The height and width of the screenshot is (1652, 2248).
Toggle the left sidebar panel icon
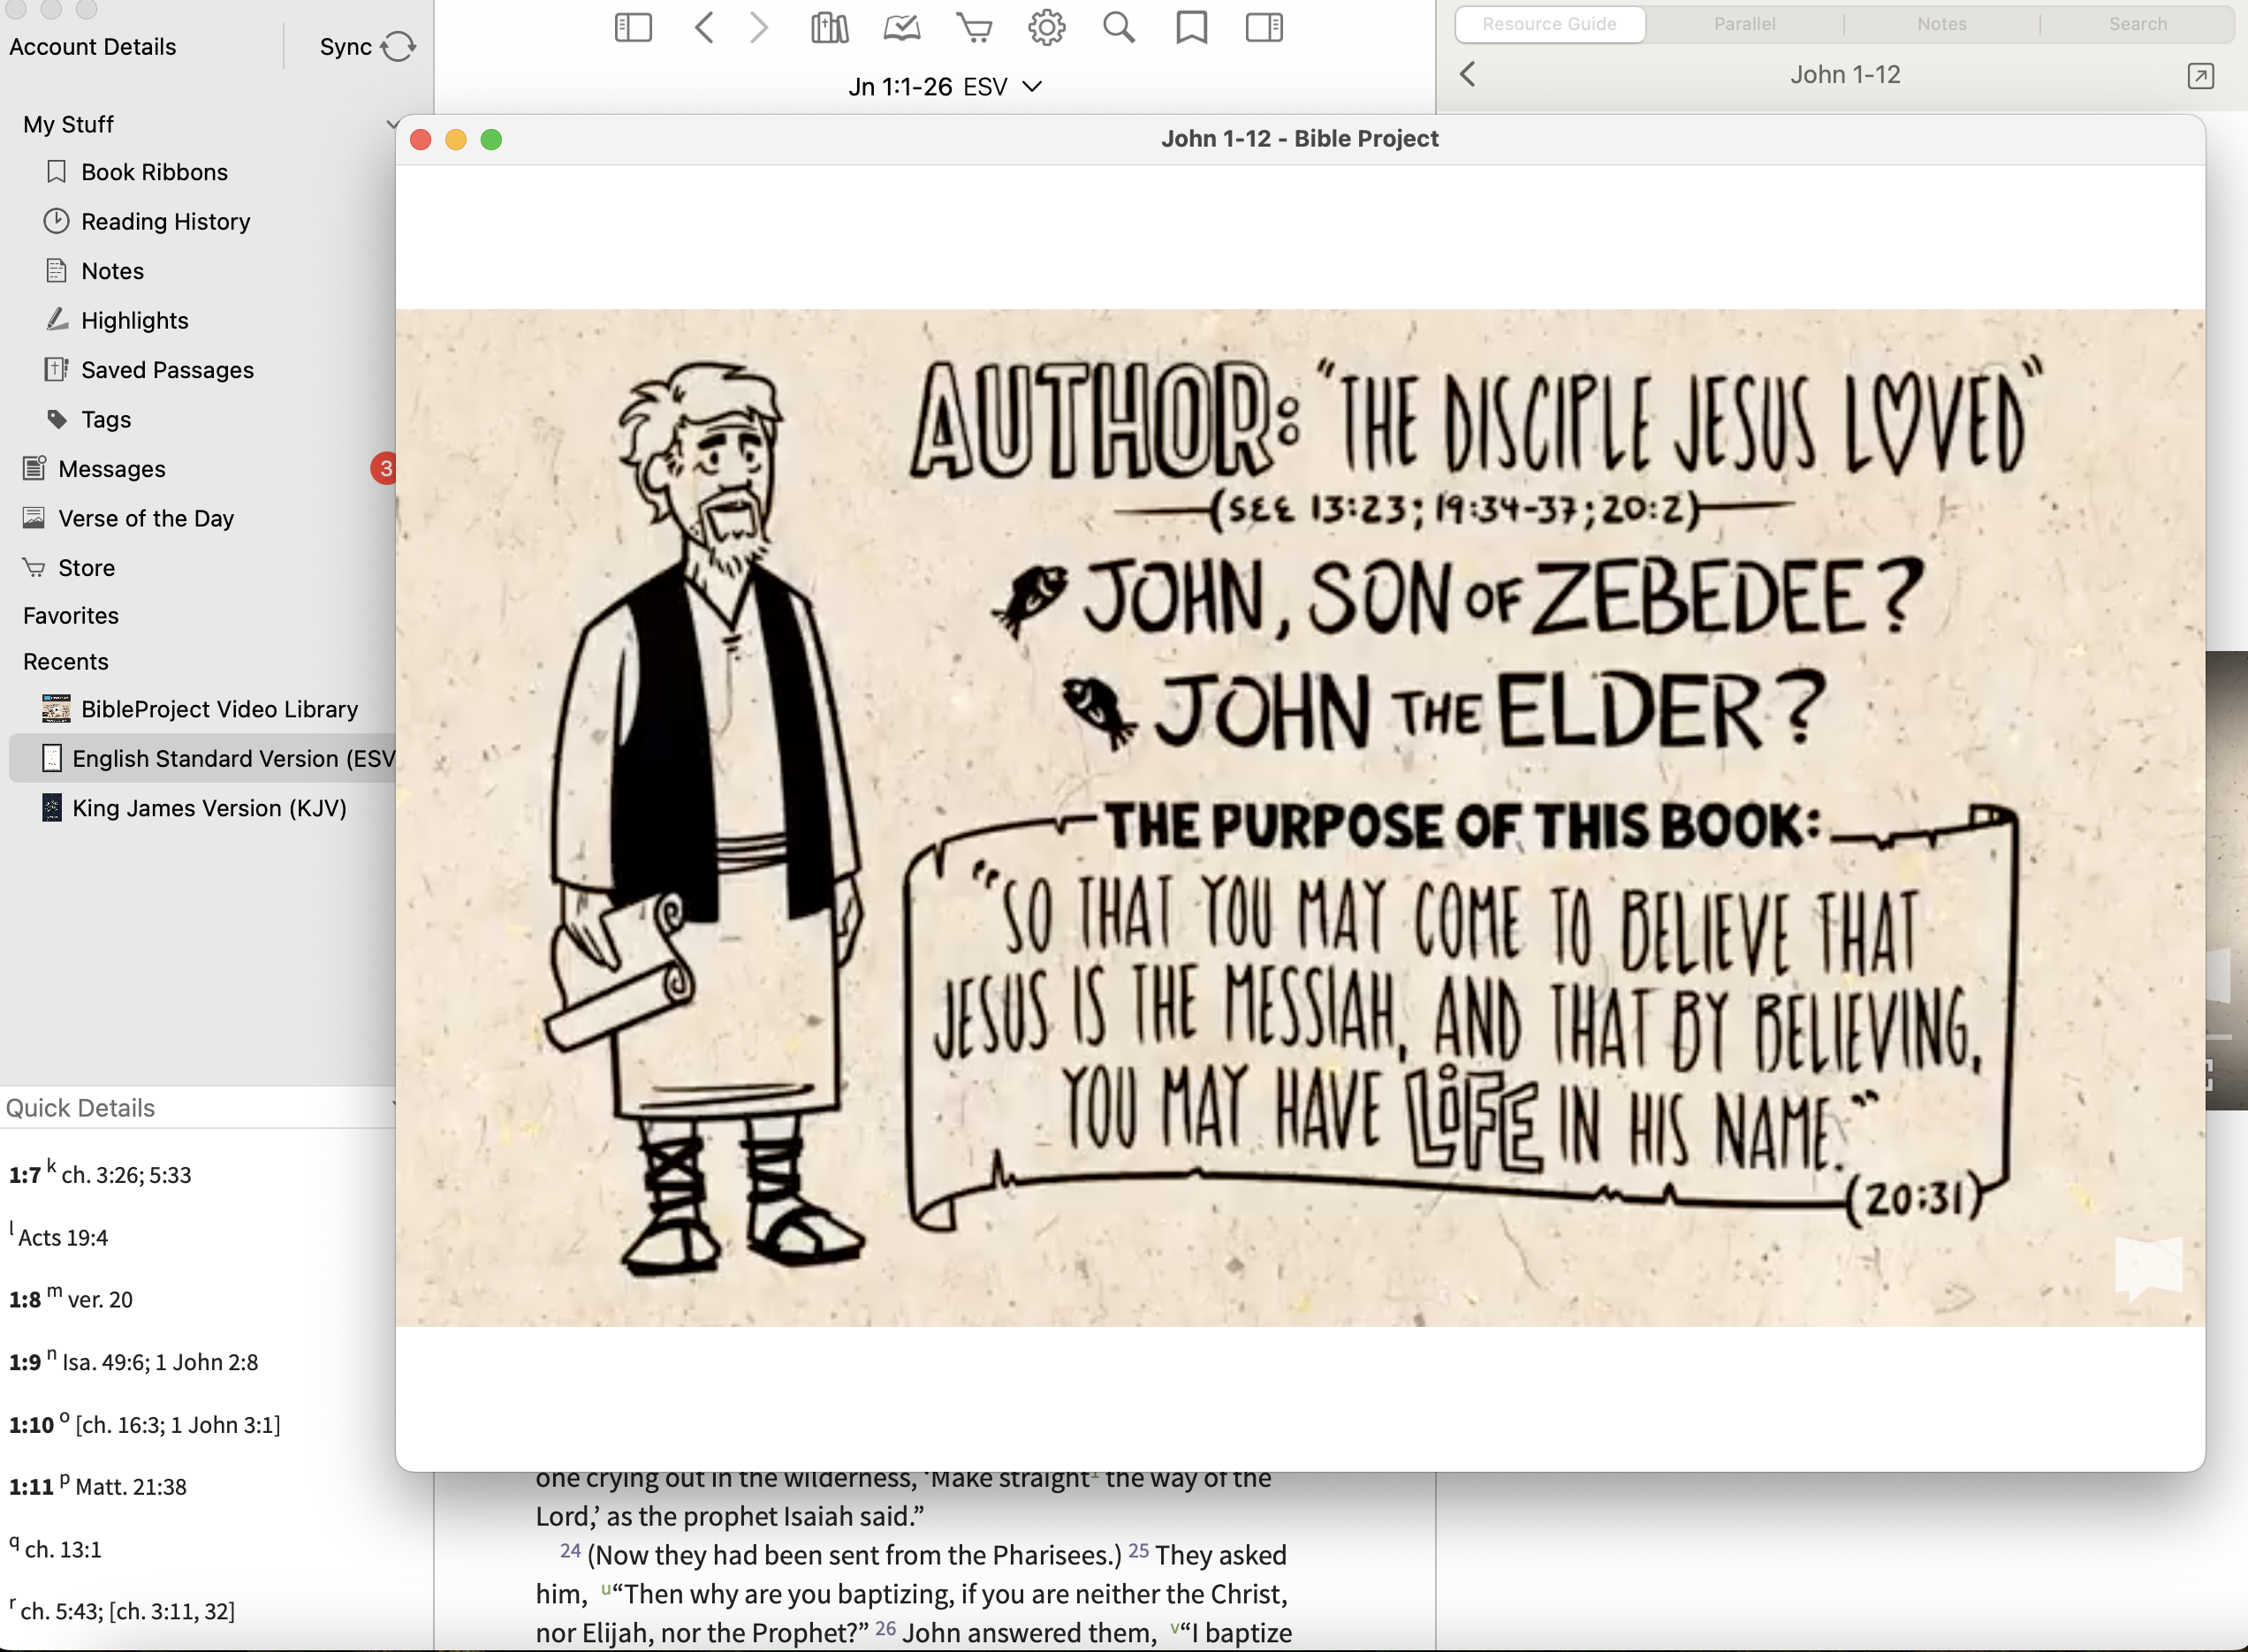633,27
